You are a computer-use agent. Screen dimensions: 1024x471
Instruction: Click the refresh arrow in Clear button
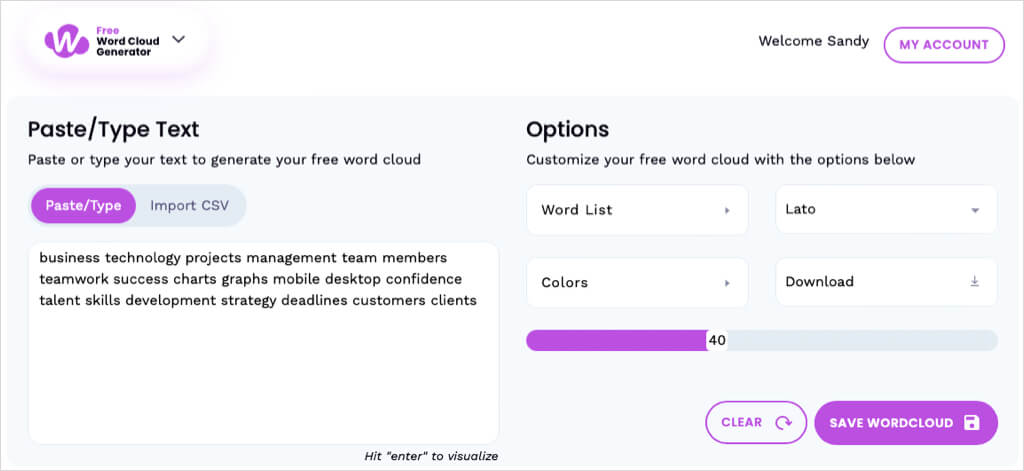point(784,423)
